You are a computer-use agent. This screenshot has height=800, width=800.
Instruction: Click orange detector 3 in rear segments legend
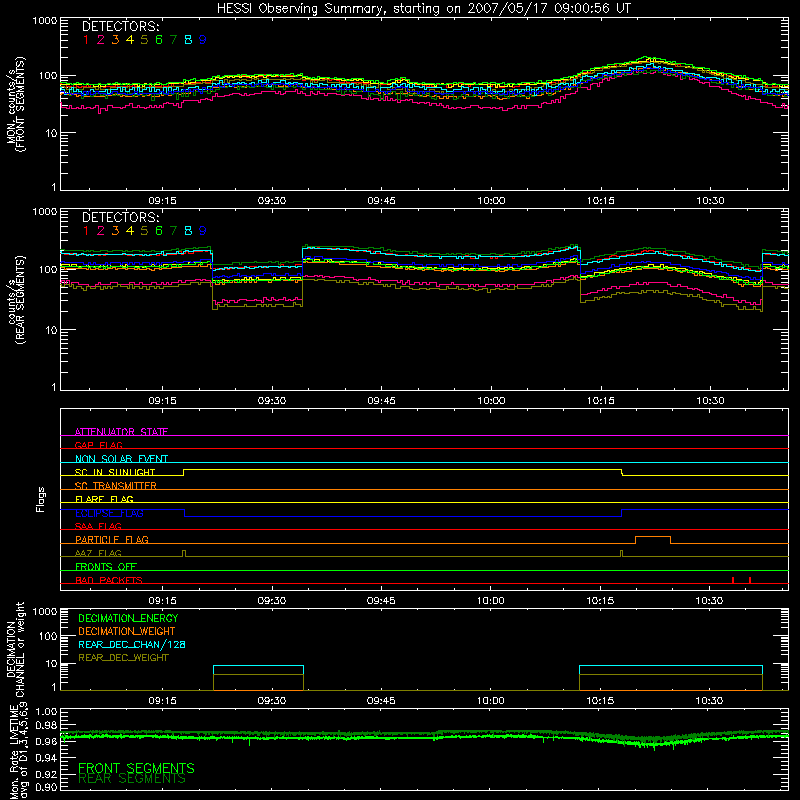point(115,231)
